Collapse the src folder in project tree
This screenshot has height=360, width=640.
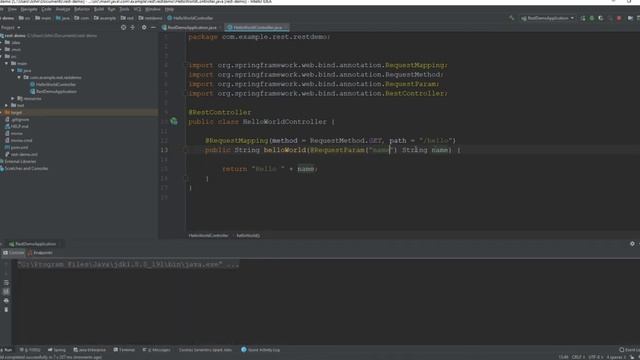(1, 56)
